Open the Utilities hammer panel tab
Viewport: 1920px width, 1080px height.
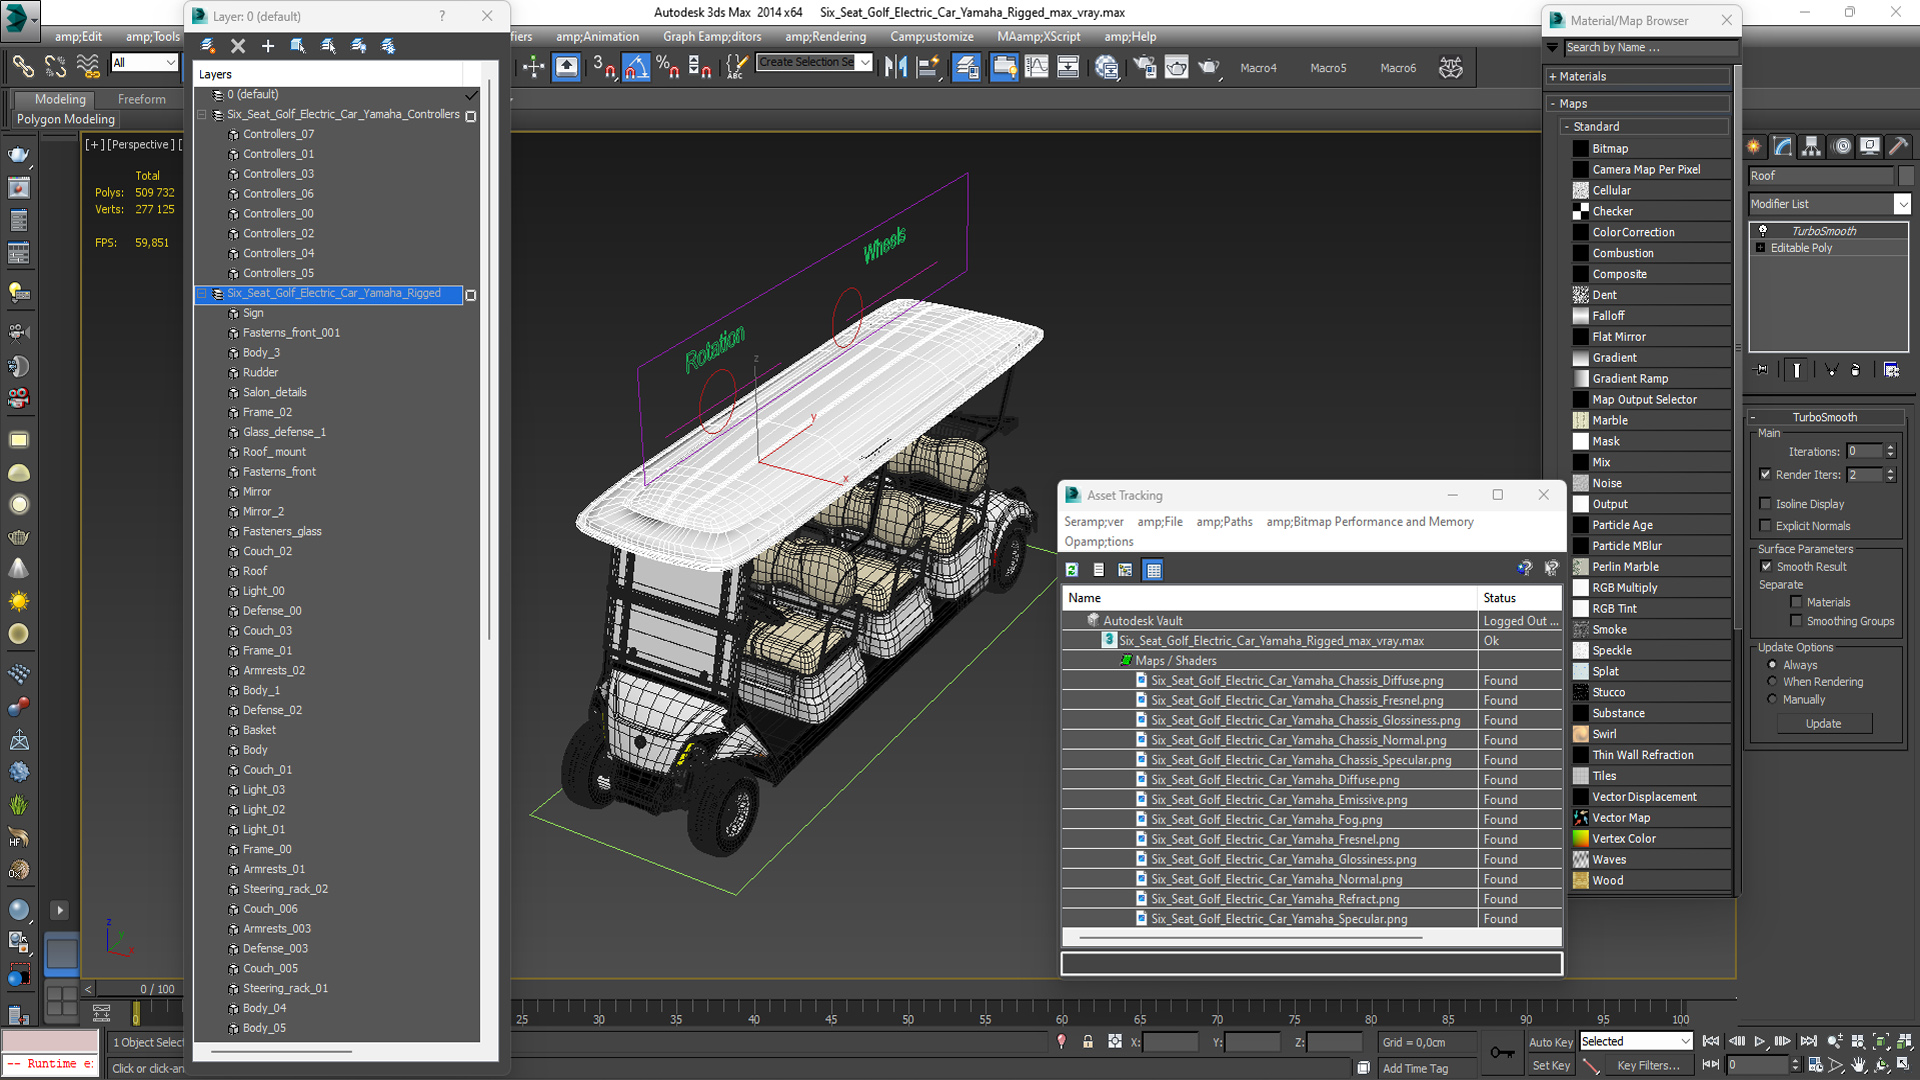(1898, 146)
